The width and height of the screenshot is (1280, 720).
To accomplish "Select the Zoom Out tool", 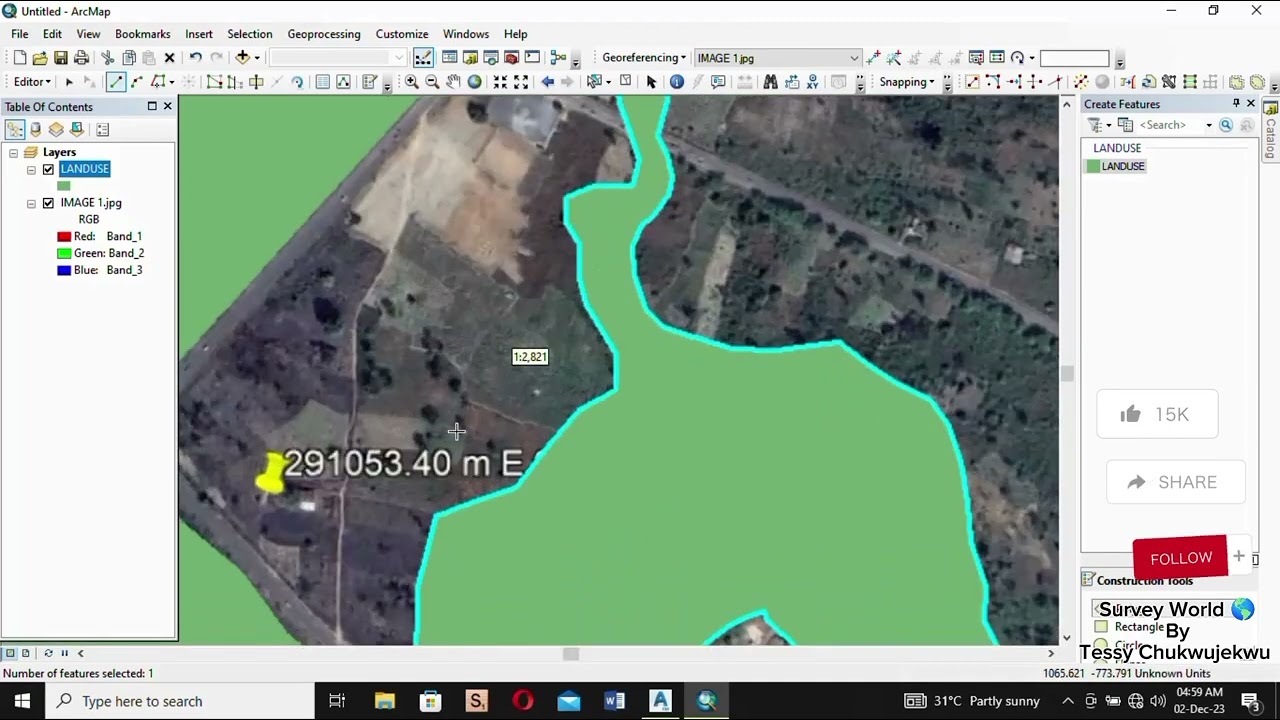I will tap(432, 82).
